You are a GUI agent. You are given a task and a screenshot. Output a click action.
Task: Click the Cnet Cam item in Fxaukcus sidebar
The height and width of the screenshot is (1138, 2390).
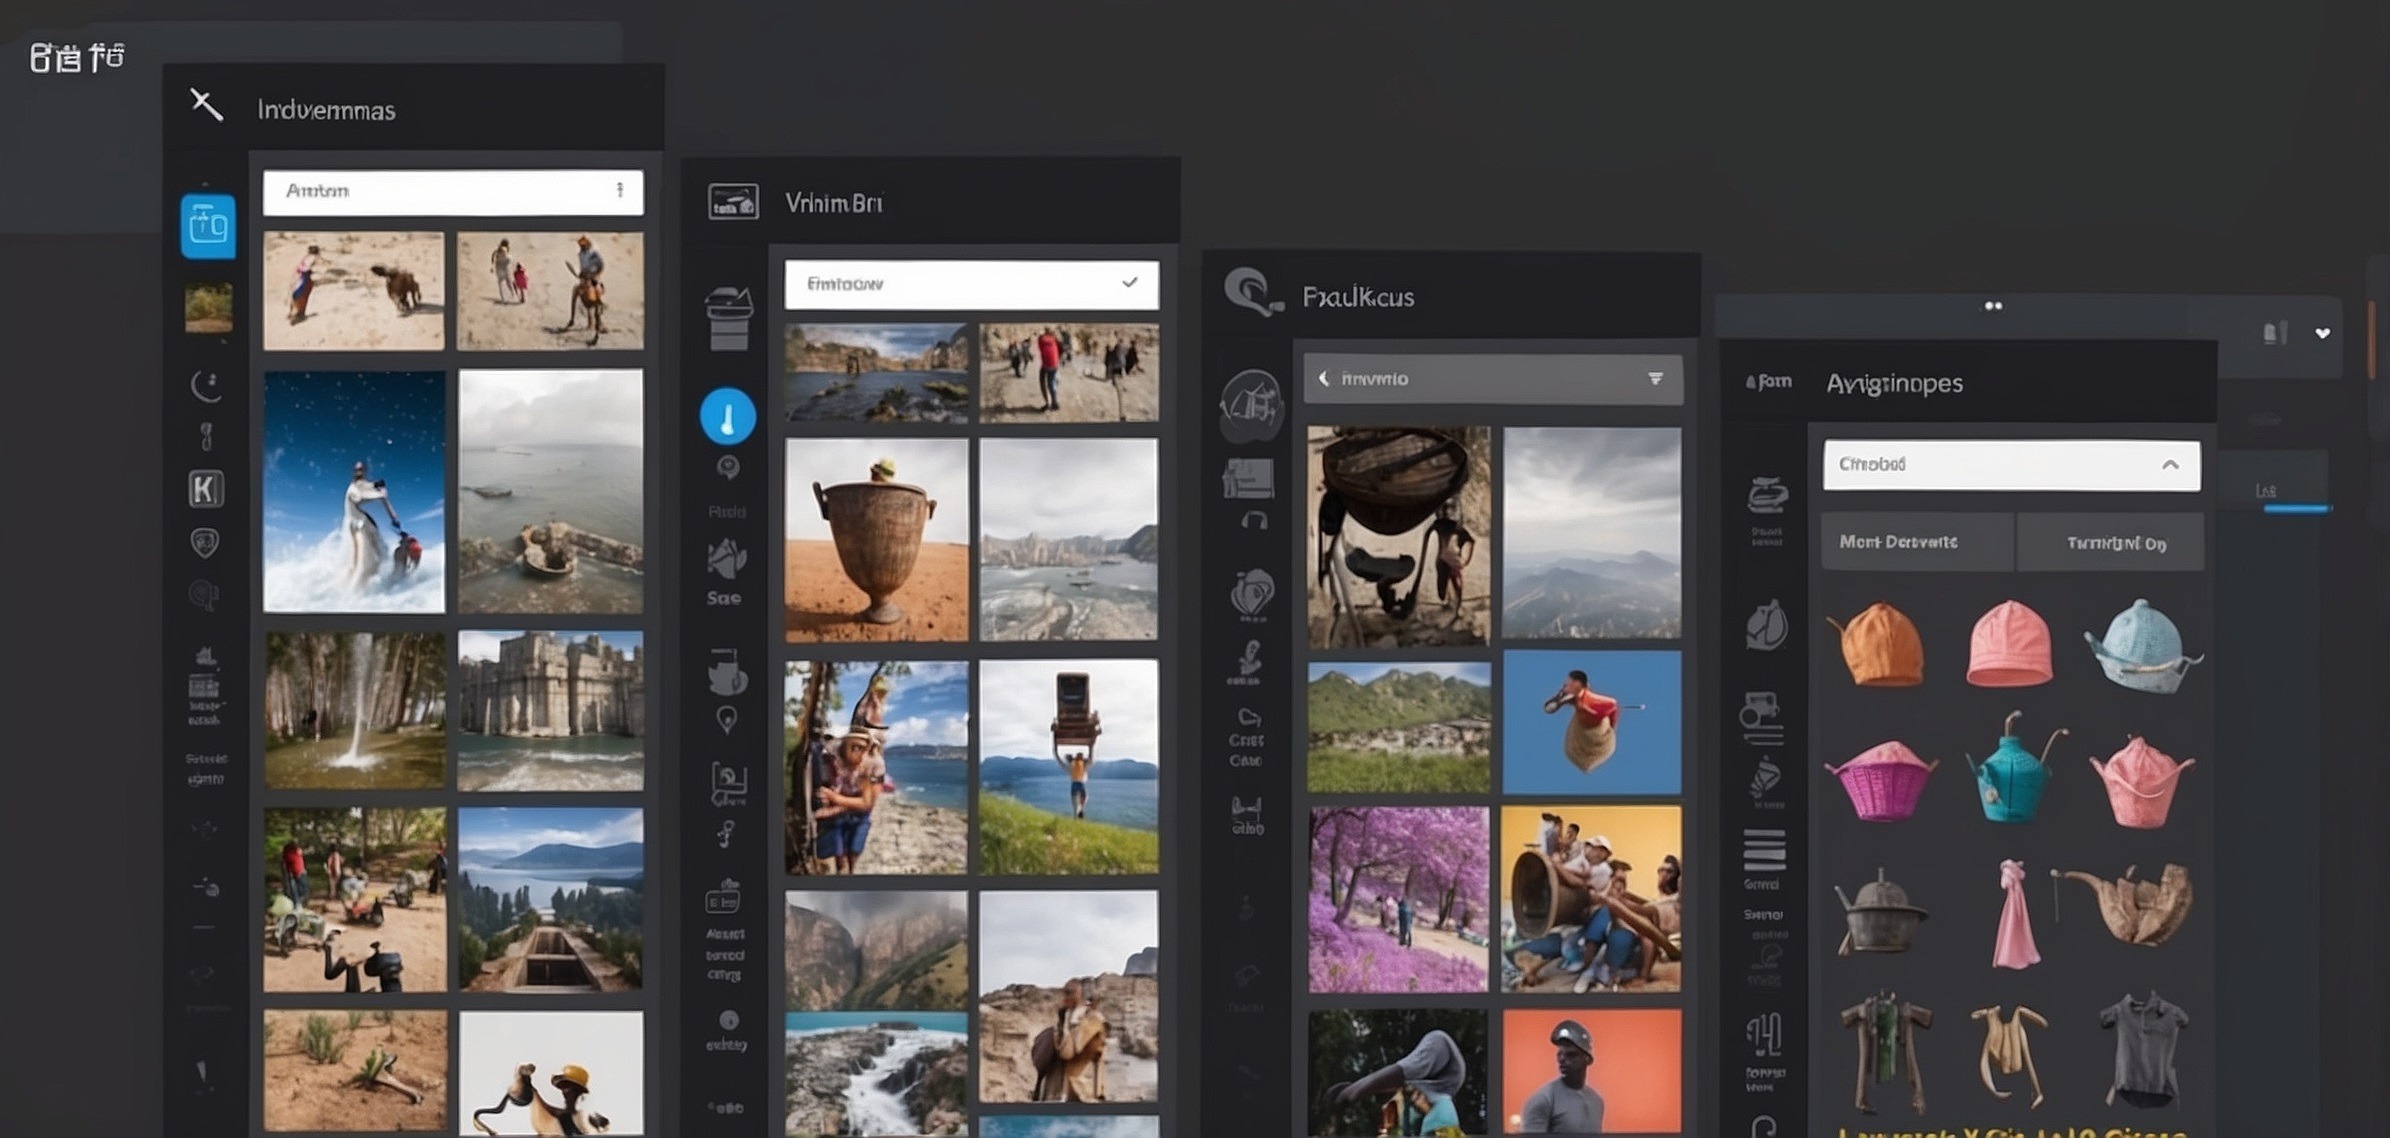pyautogui.click(x=1247, y=738)
